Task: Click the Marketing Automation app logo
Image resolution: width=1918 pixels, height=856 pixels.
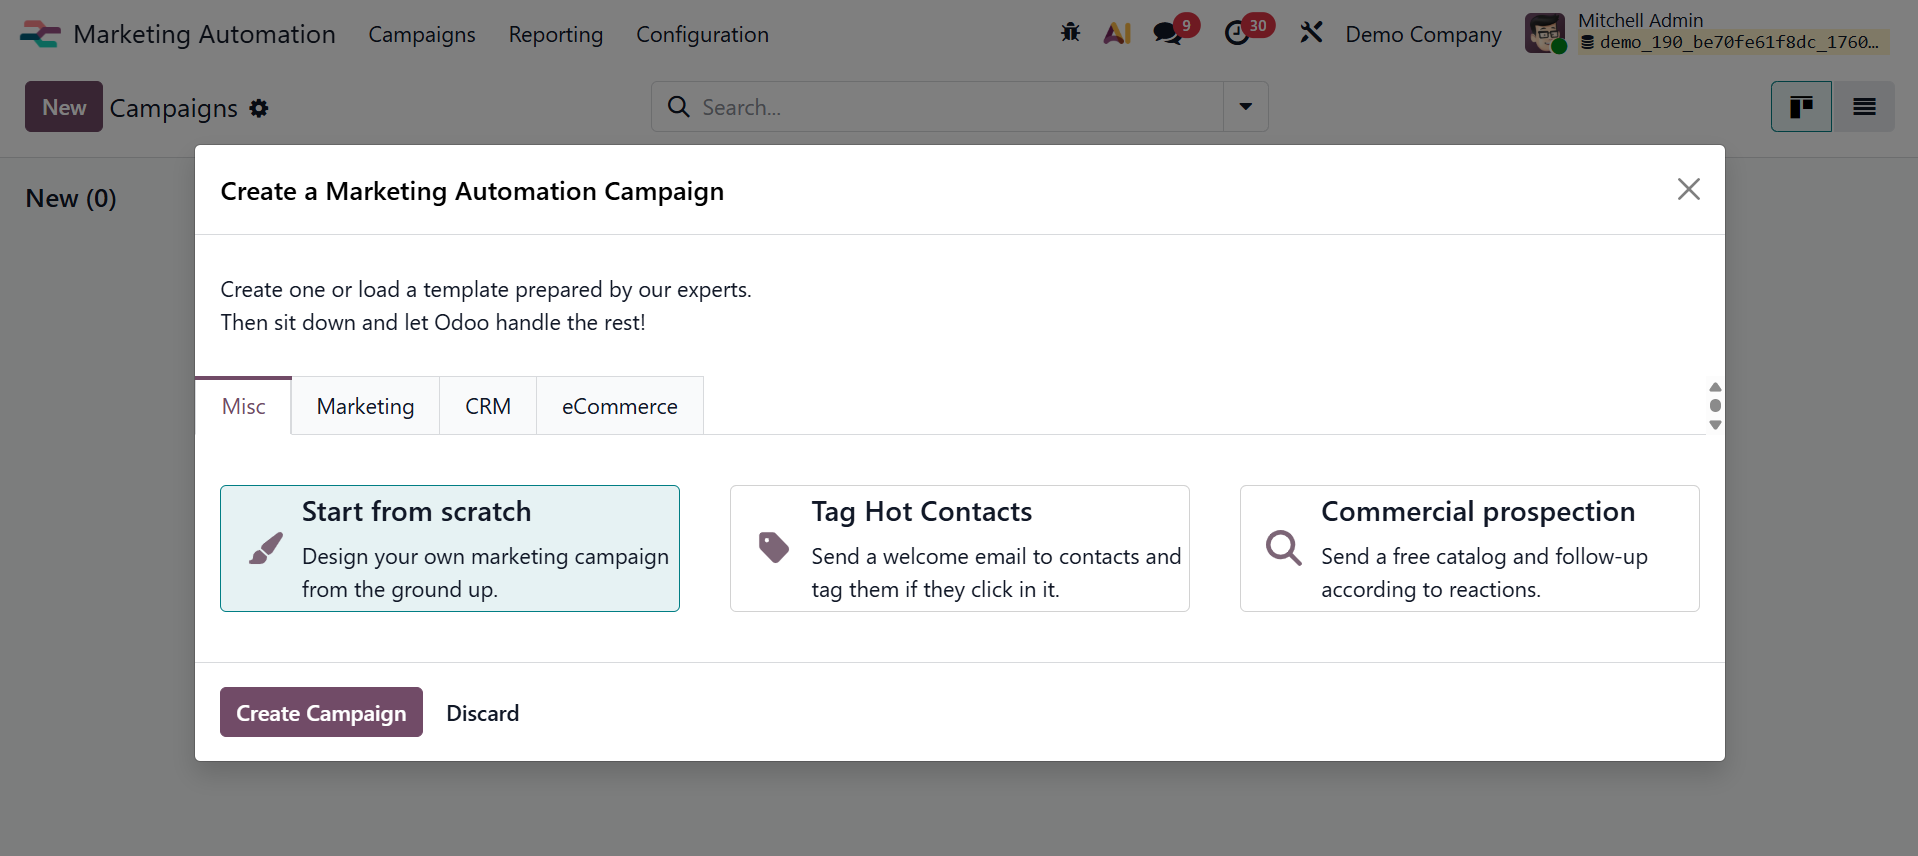Action: [40, 34]
